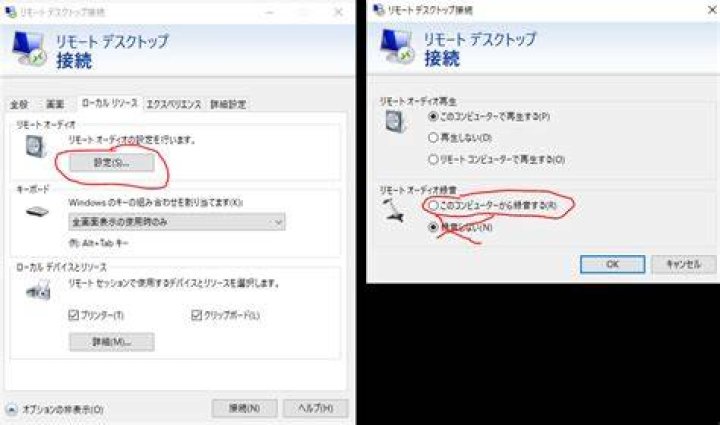The image size is (720, 425).
Task: Click the right dialog's title bar app icon
Action: [379, 10]
